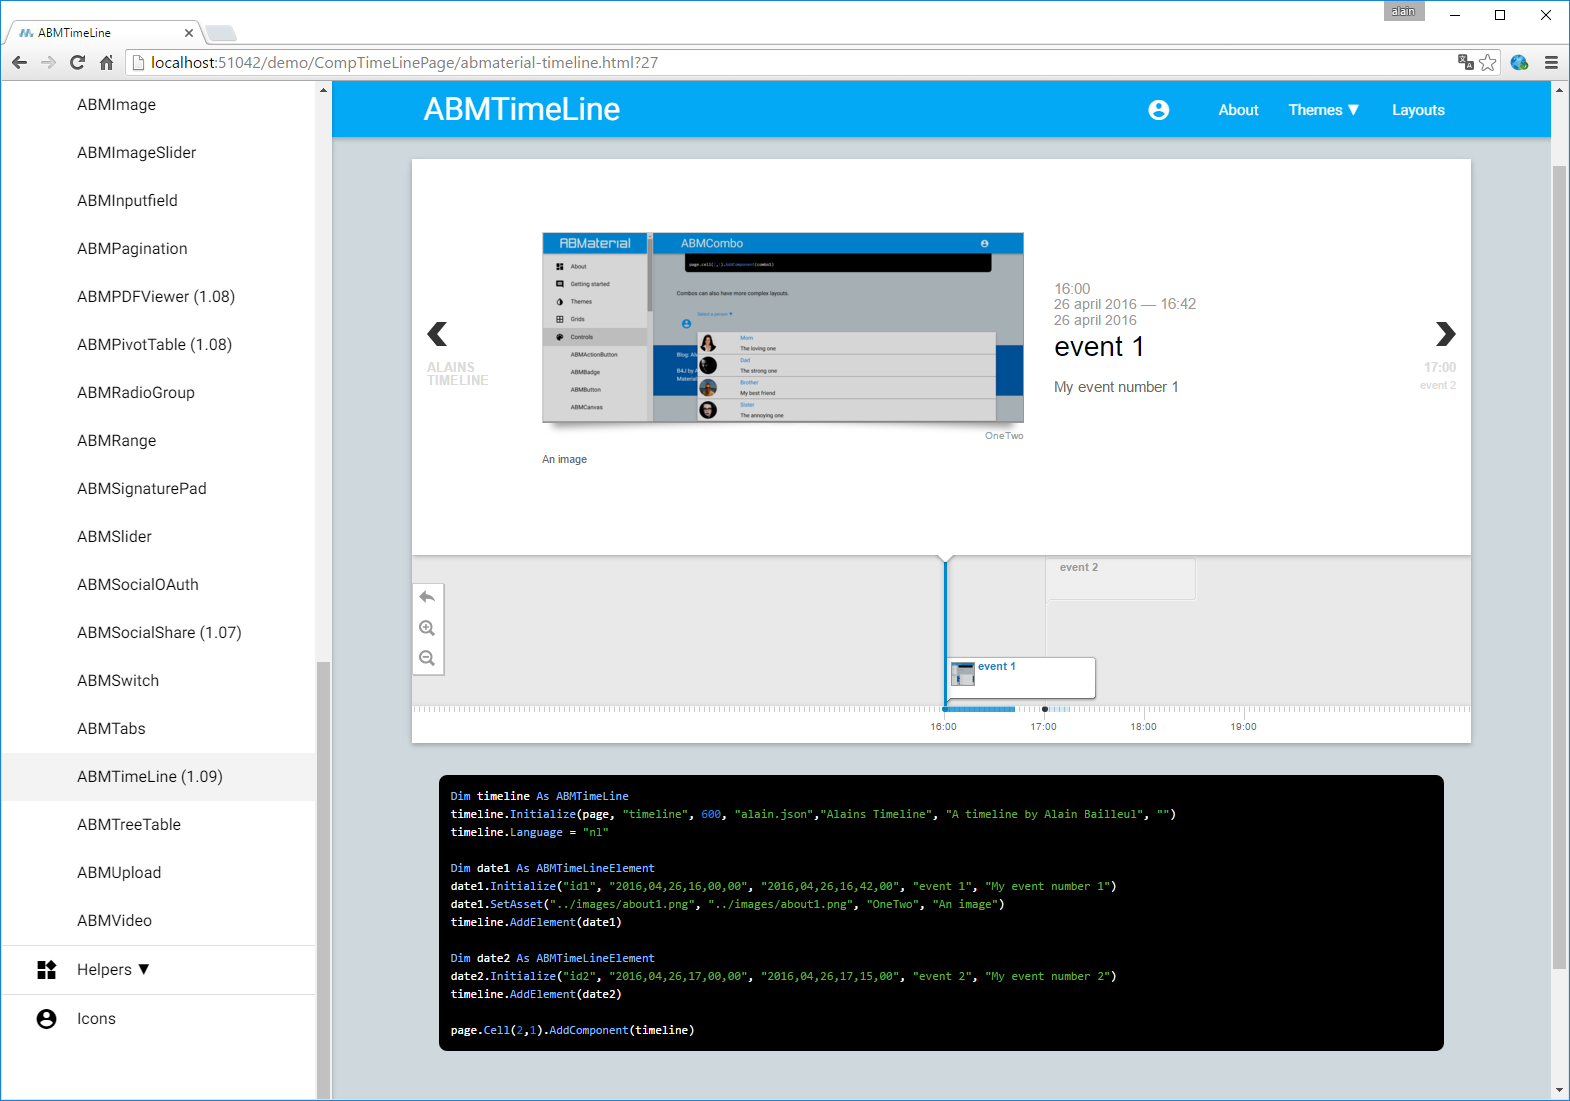Select the event 1 timeline marker
The image size is (1570, 1101).
(x=1021, y=677)
